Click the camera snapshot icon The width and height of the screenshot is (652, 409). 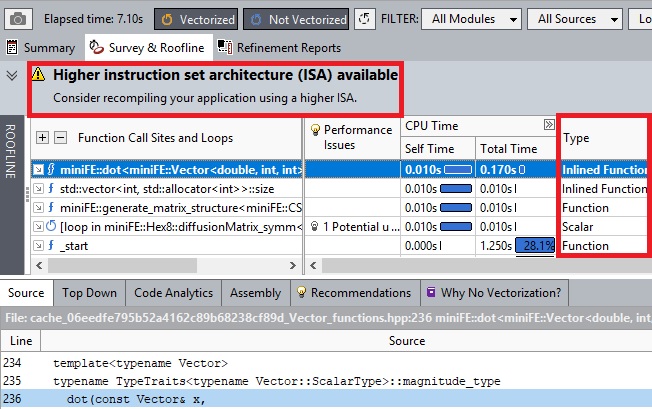20,18
